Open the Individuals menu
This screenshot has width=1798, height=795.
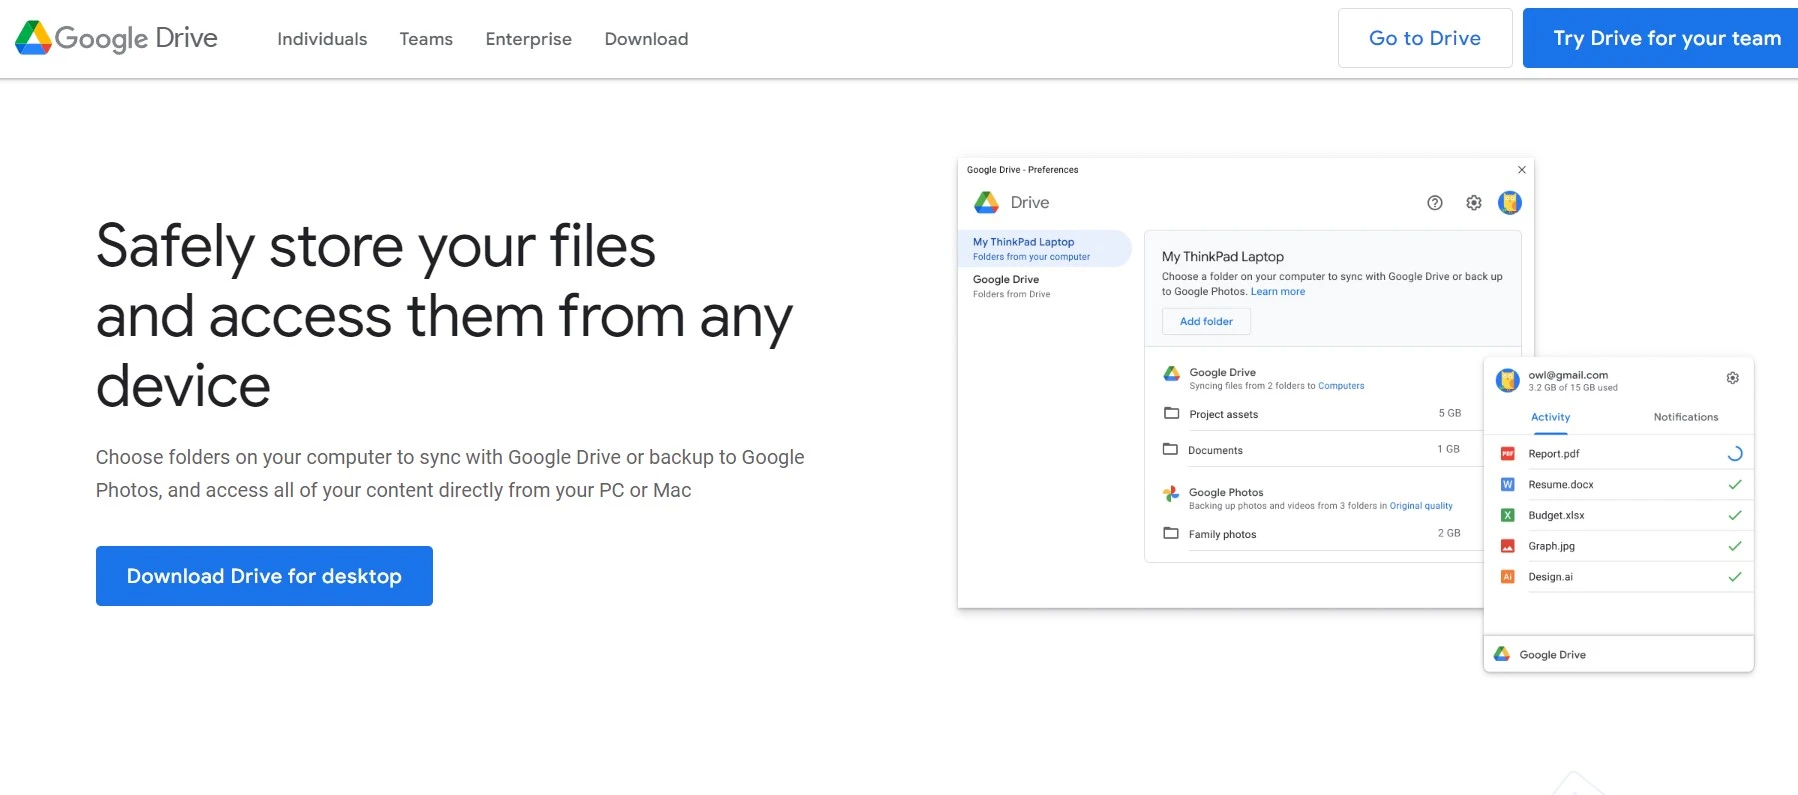point(322,39)
